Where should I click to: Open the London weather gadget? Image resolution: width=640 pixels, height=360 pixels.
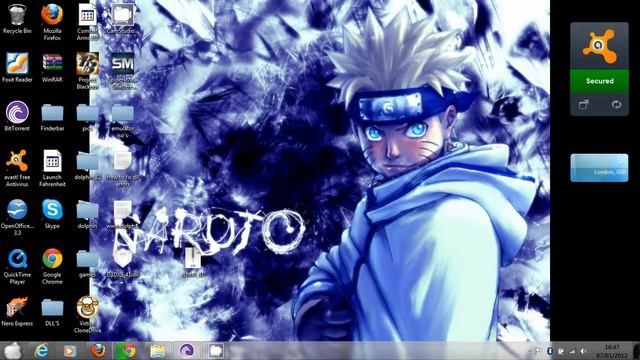(x=599, y=168)
